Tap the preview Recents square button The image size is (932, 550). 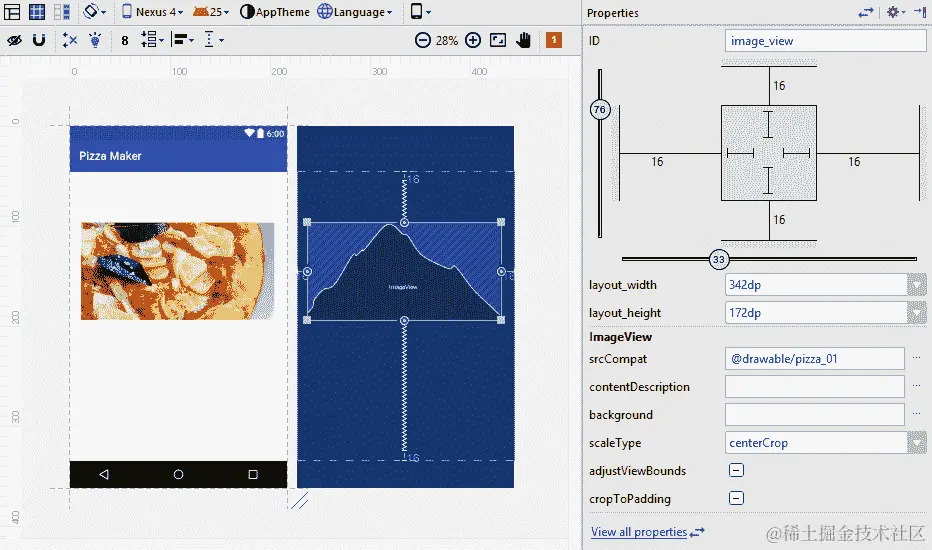pos(253,474)
